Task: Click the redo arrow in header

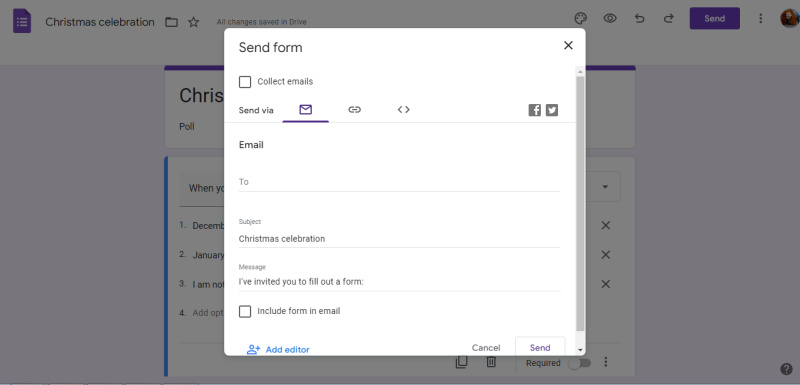Action: [x=668, y=18]
